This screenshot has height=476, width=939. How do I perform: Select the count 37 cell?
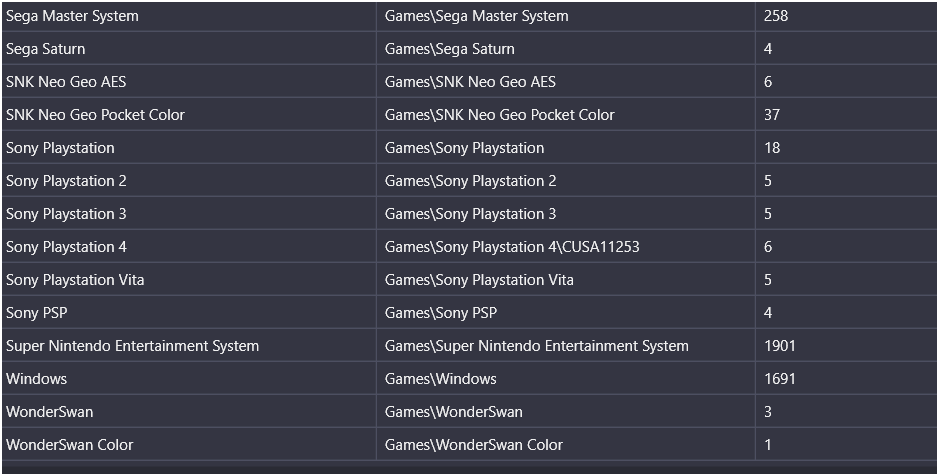(772, 115)
